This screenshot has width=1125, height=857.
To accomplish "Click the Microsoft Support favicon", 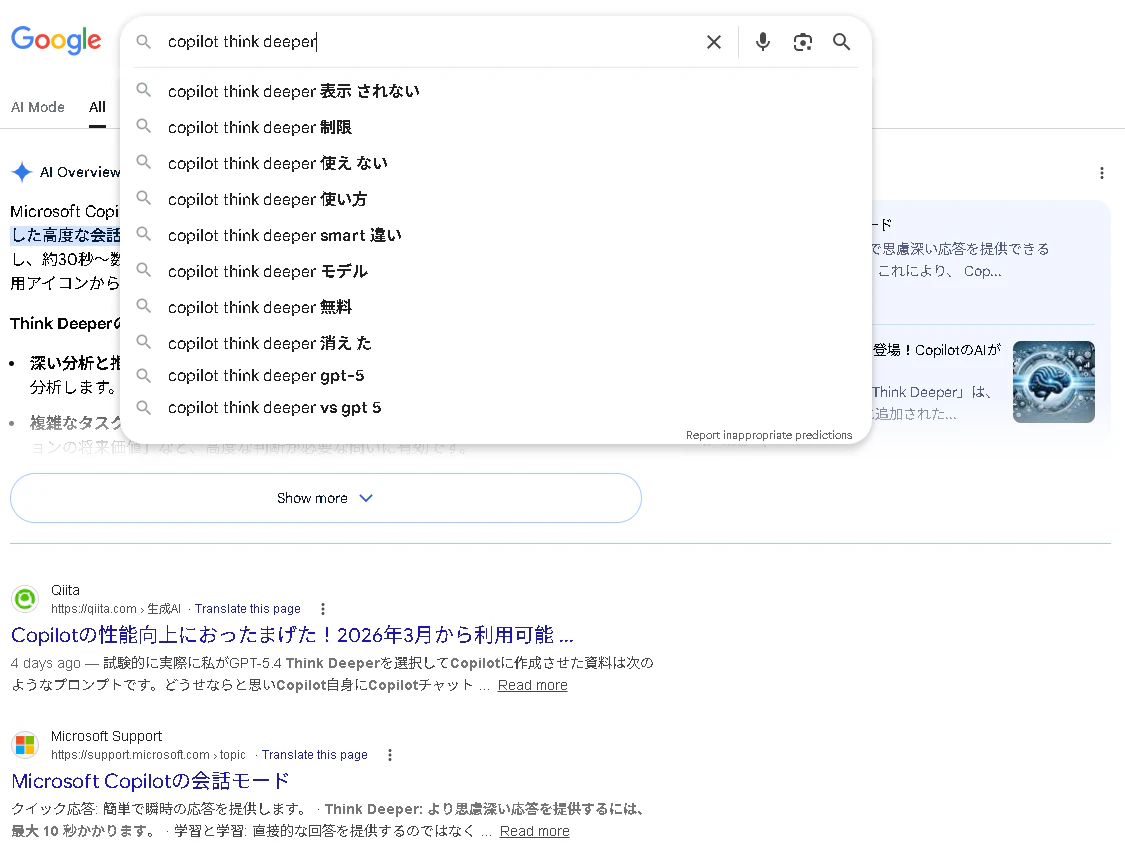I will (24, 744).
